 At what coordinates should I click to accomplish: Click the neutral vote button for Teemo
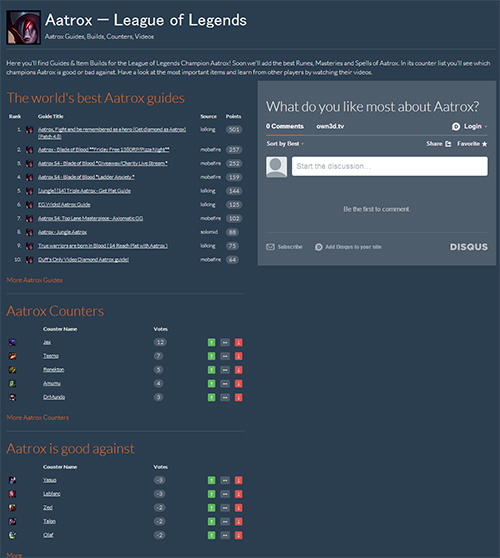[225, 356]
